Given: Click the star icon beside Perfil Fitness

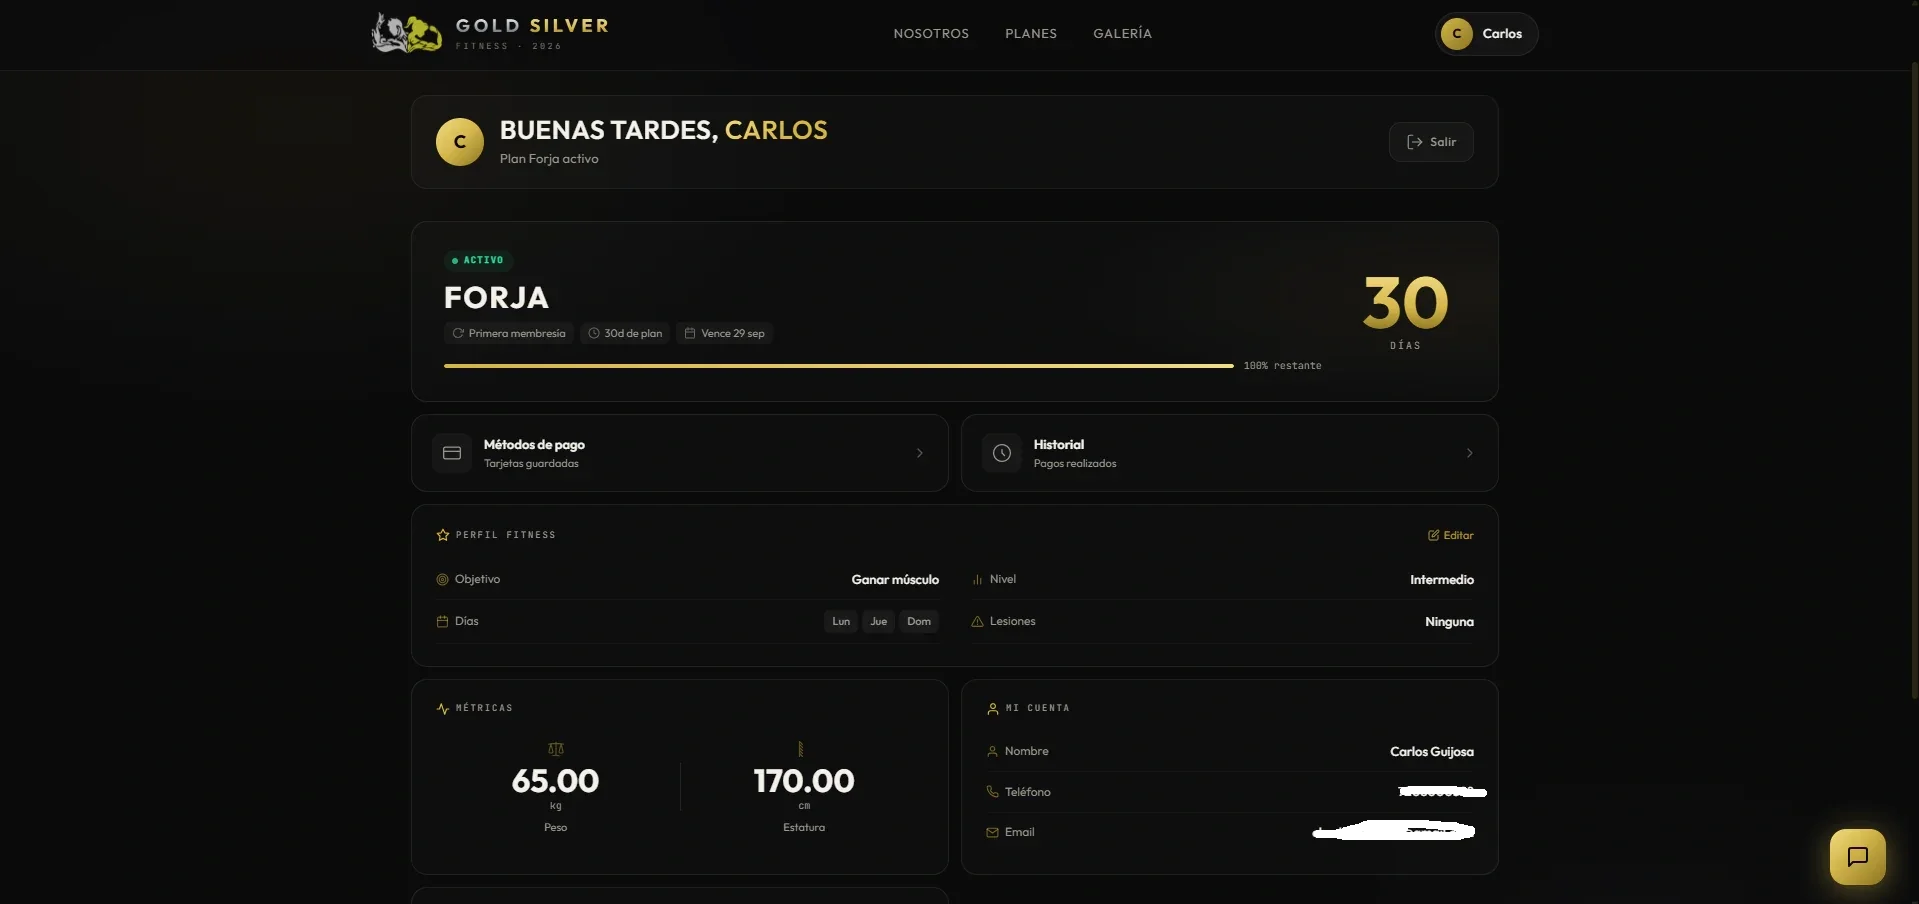Looking at the screenshot, I should click(443, 535).
